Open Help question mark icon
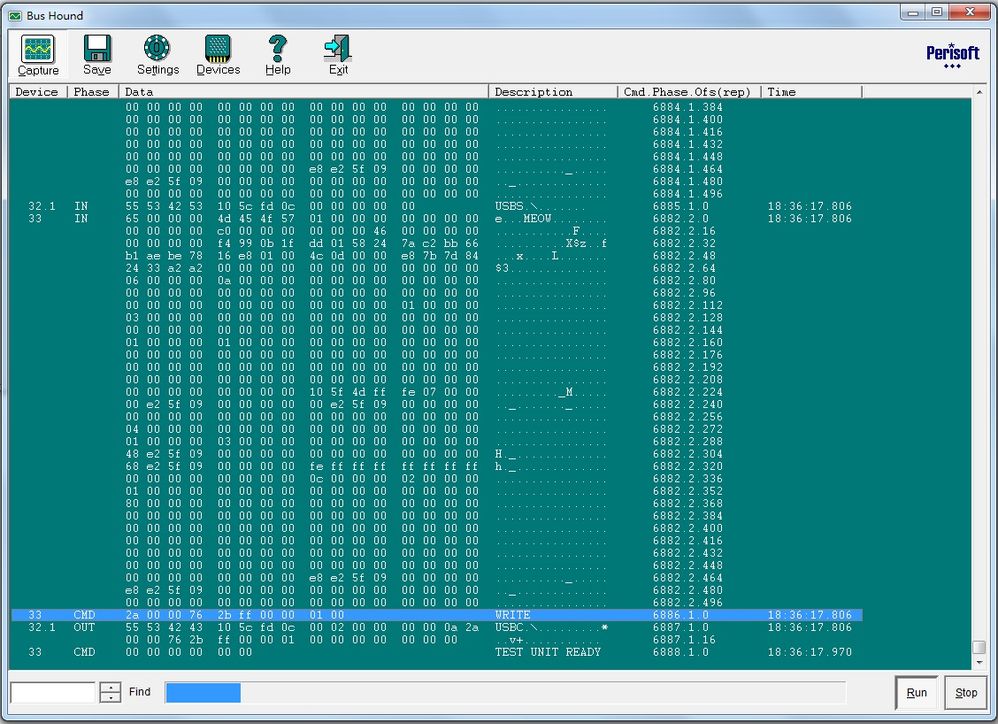This screenshot has height=724, width=998. [278, 48]
